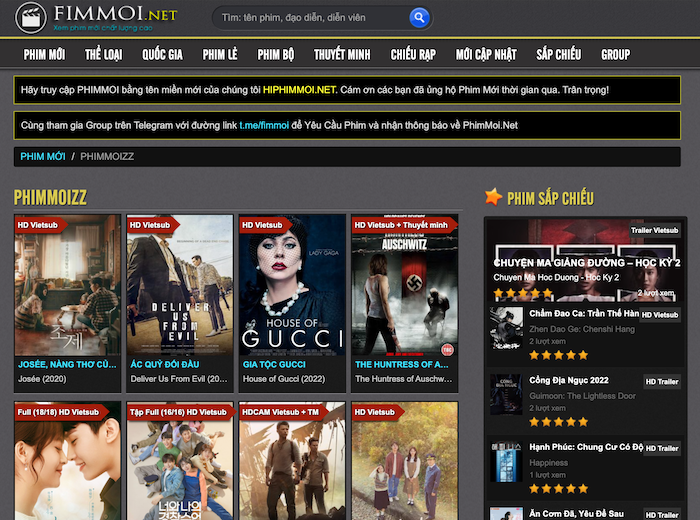
Task: Click the Ăn Cơm Đã, Yêu Để Sau title
Action: [x=576, y=514]
